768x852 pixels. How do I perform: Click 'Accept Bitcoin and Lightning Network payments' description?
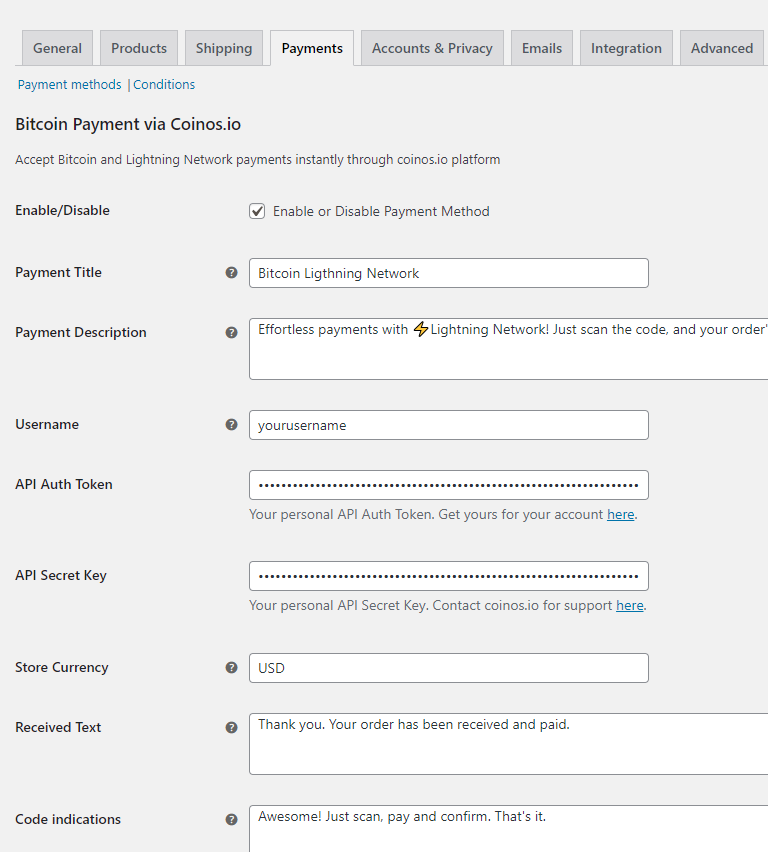pos(258,160)
